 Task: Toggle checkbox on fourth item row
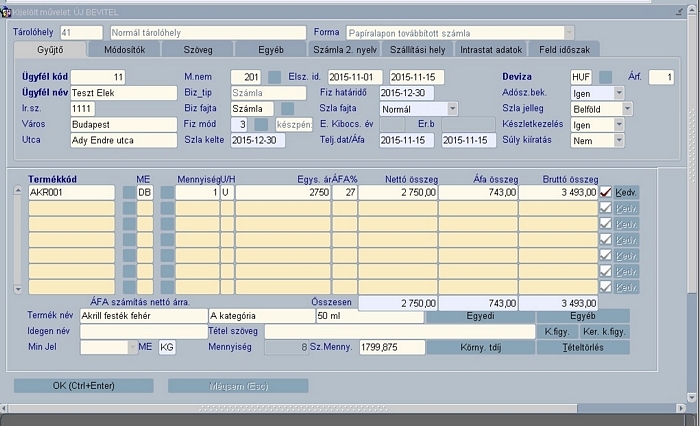[x=605, y=239]
